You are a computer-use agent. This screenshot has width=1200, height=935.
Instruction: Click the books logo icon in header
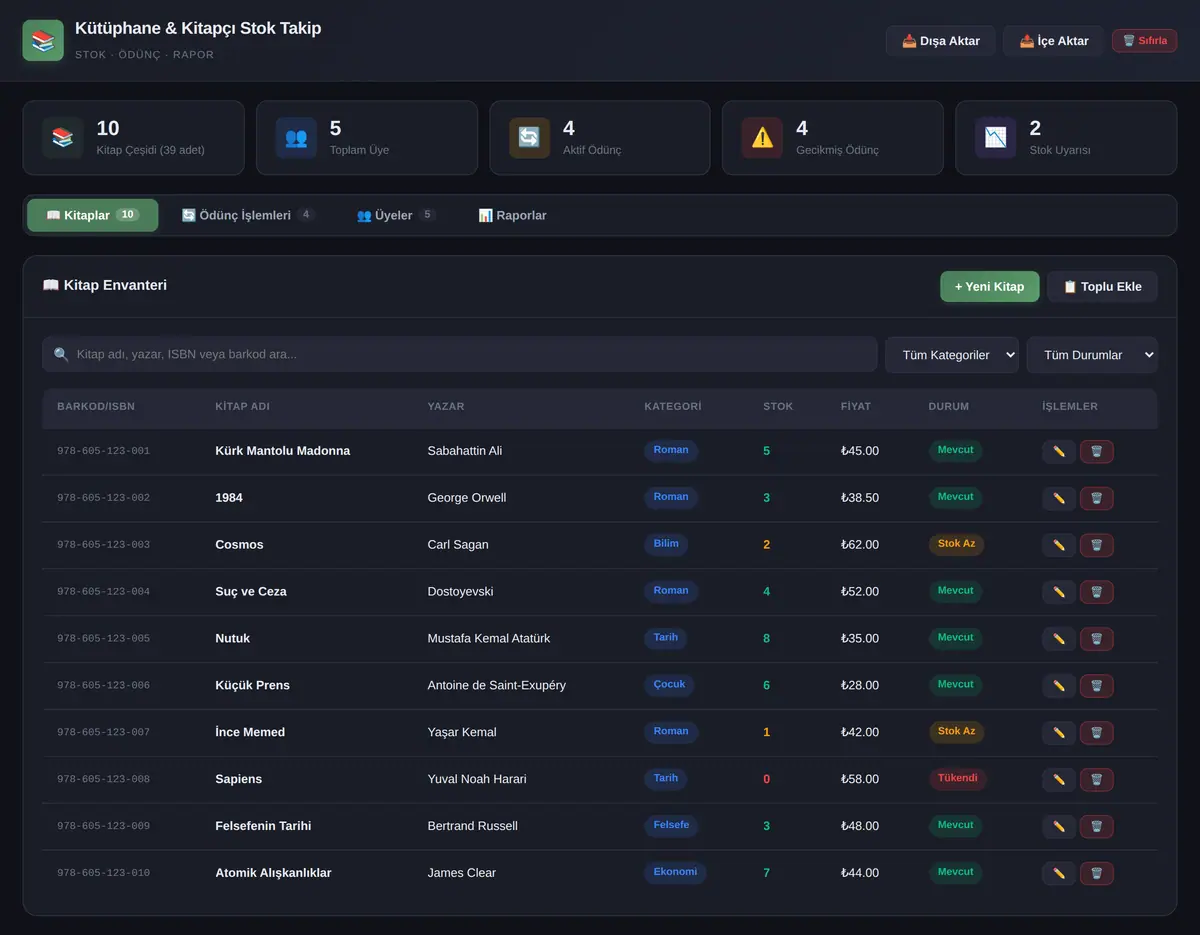click(x=43, y=40)
